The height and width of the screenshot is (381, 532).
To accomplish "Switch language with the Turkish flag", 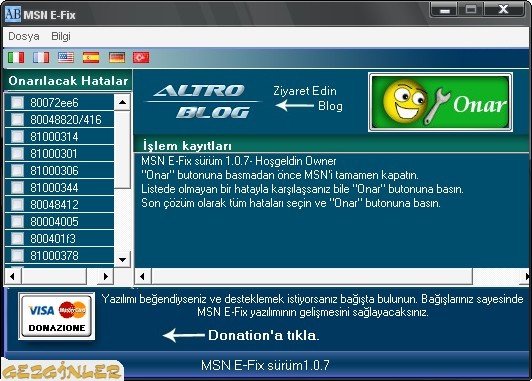I will (x=141, y=57).
